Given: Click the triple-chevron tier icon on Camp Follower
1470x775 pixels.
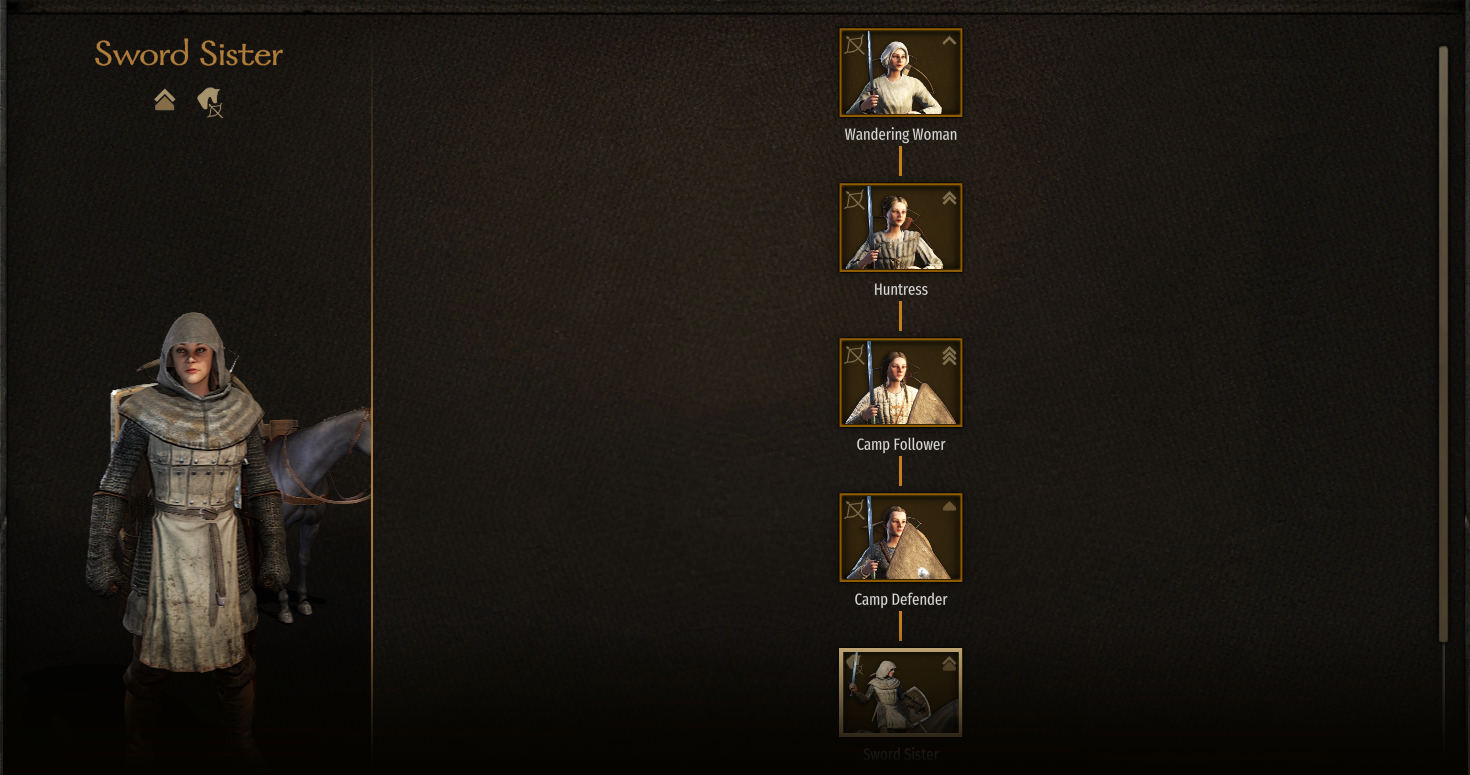Looking at the screenshot, I should (949, 355).
